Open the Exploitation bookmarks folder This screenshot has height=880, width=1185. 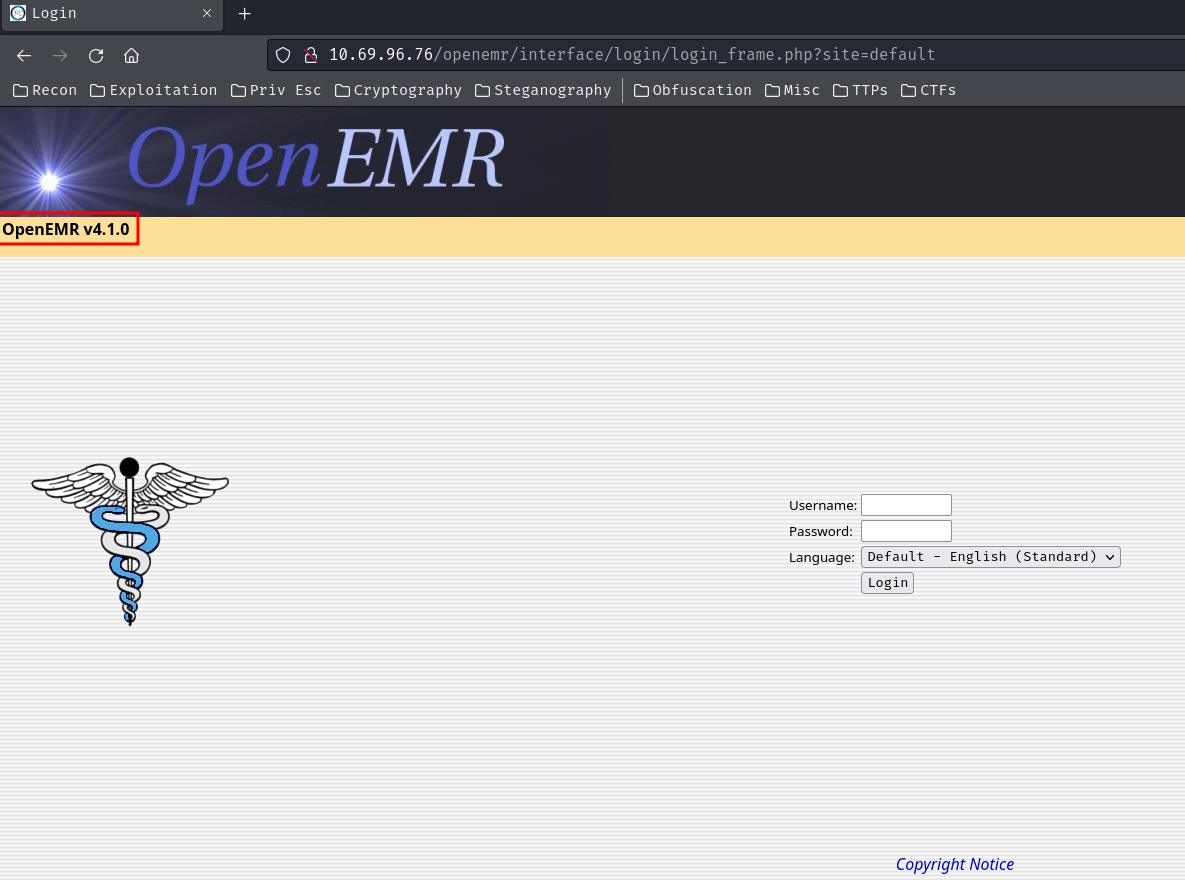tap(153, 90)
